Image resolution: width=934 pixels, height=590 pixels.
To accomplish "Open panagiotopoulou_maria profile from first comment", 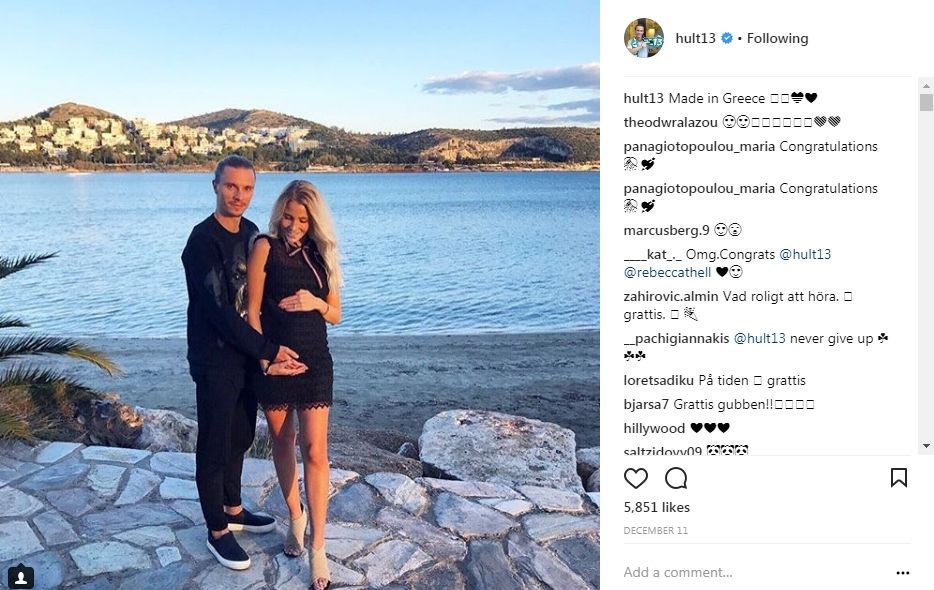I will coord(699,147).
